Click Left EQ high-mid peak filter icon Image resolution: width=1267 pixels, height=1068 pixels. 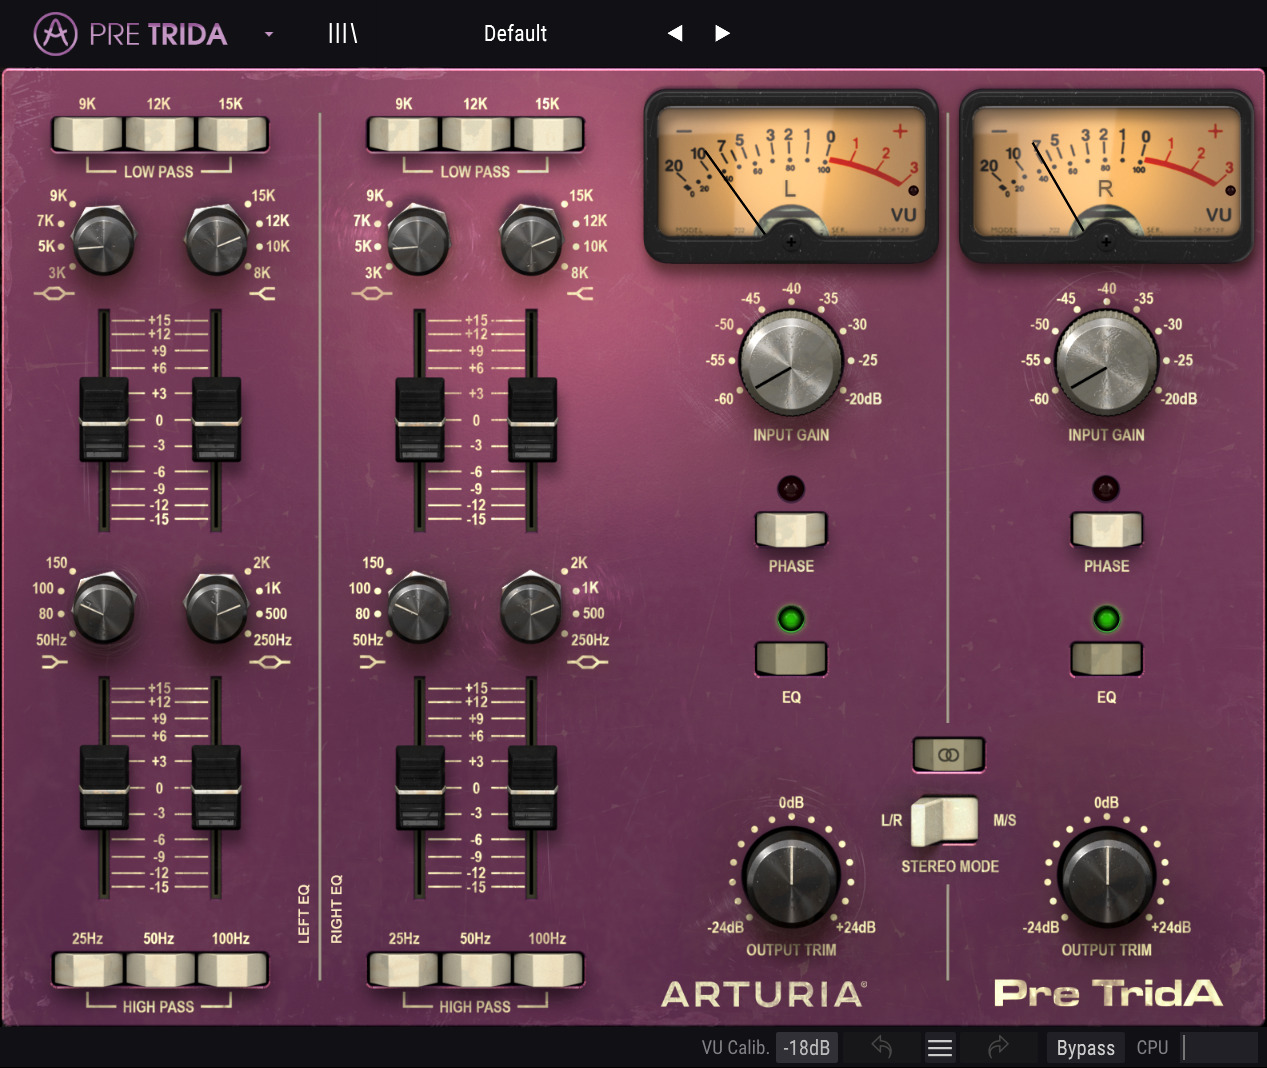click(54, 294)
